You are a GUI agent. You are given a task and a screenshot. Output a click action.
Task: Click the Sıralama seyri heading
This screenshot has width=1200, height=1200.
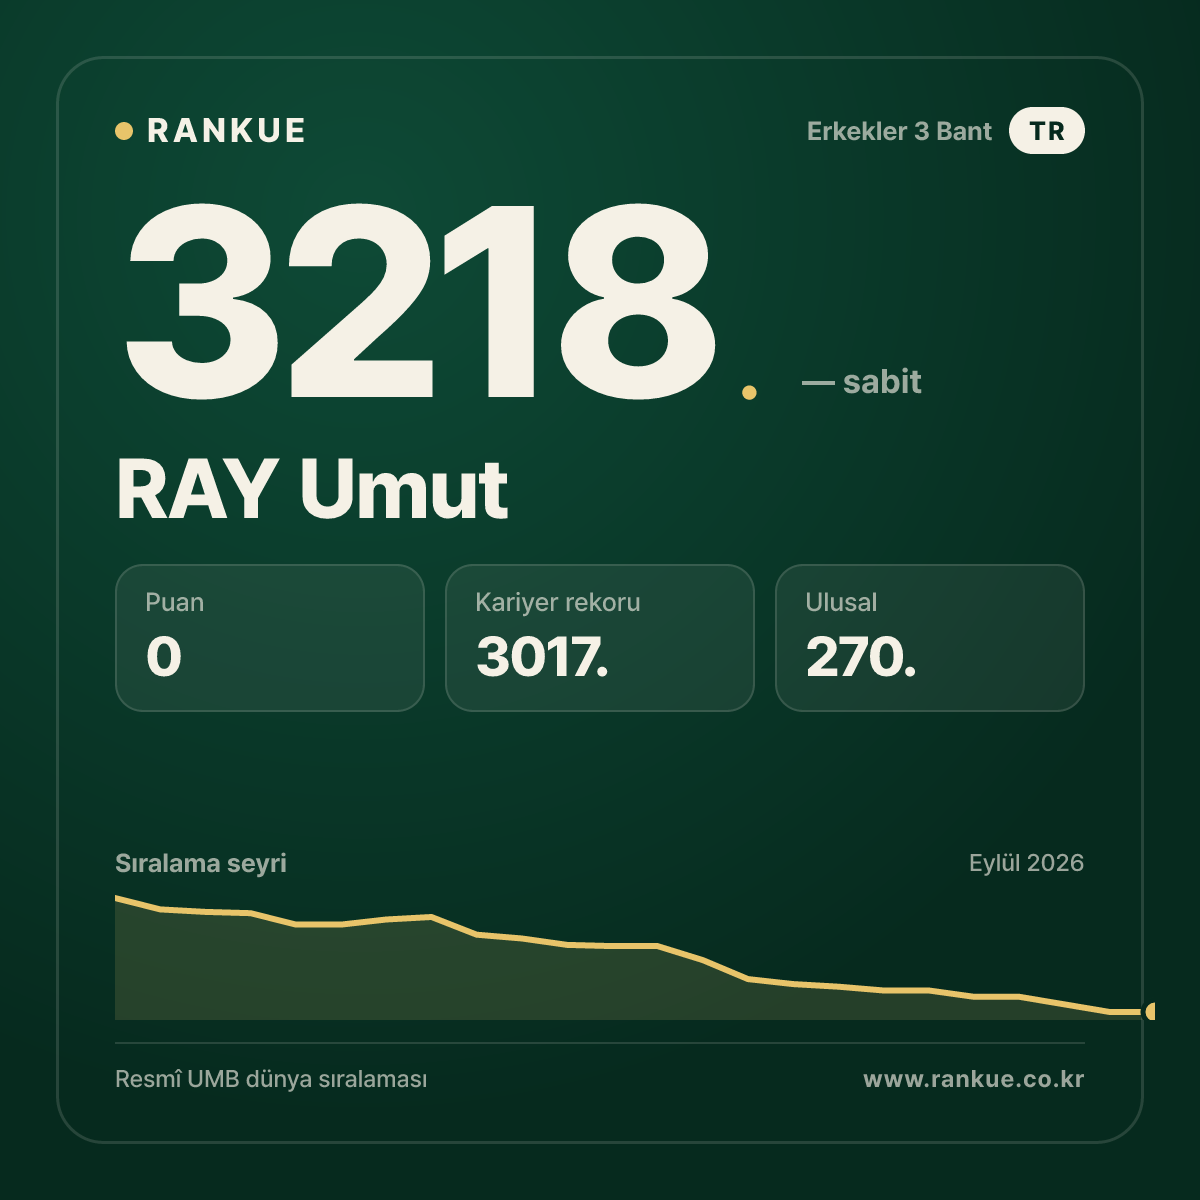pos(201,863)
